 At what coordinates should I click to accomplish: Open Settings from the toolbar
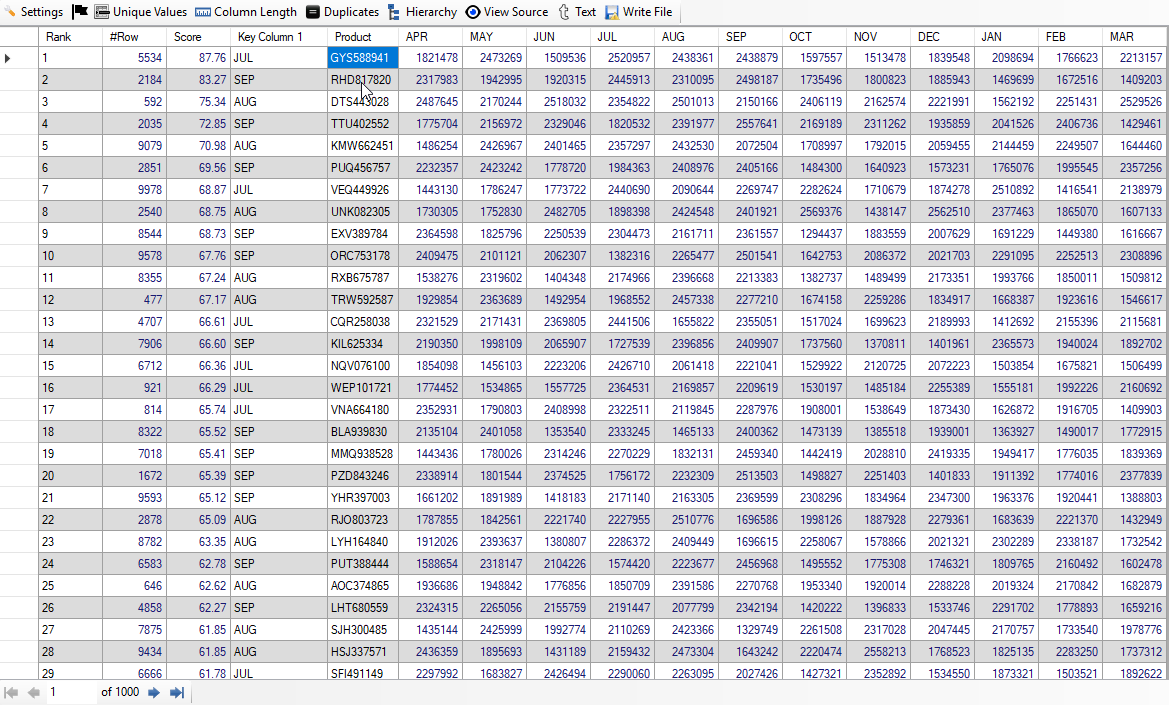[x=33, y=12]
